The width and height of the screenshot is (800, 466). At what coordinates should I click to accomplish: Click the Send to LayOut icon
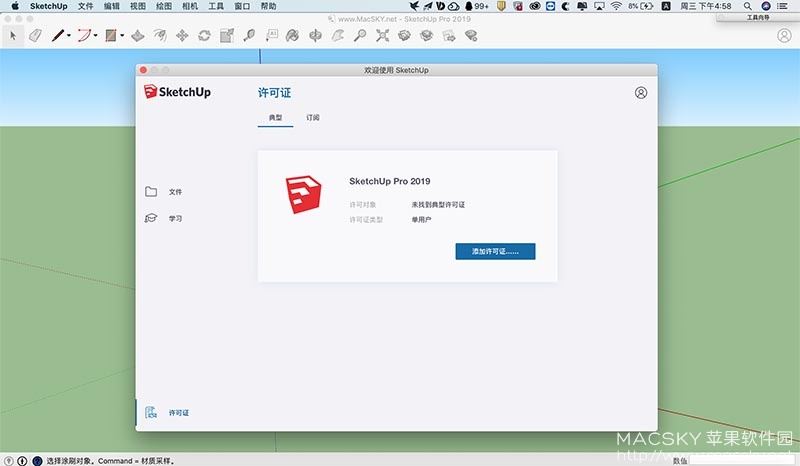coord(449,36)
